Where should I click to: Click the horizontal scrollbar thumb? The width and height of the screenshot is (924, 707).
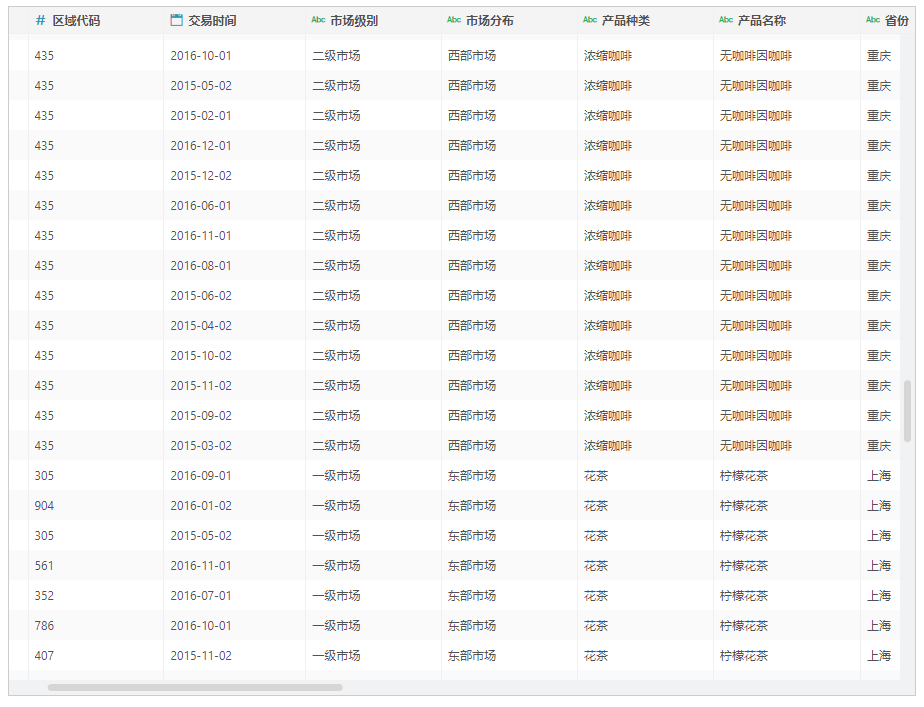pyautogui.click(x=195, y=688)
